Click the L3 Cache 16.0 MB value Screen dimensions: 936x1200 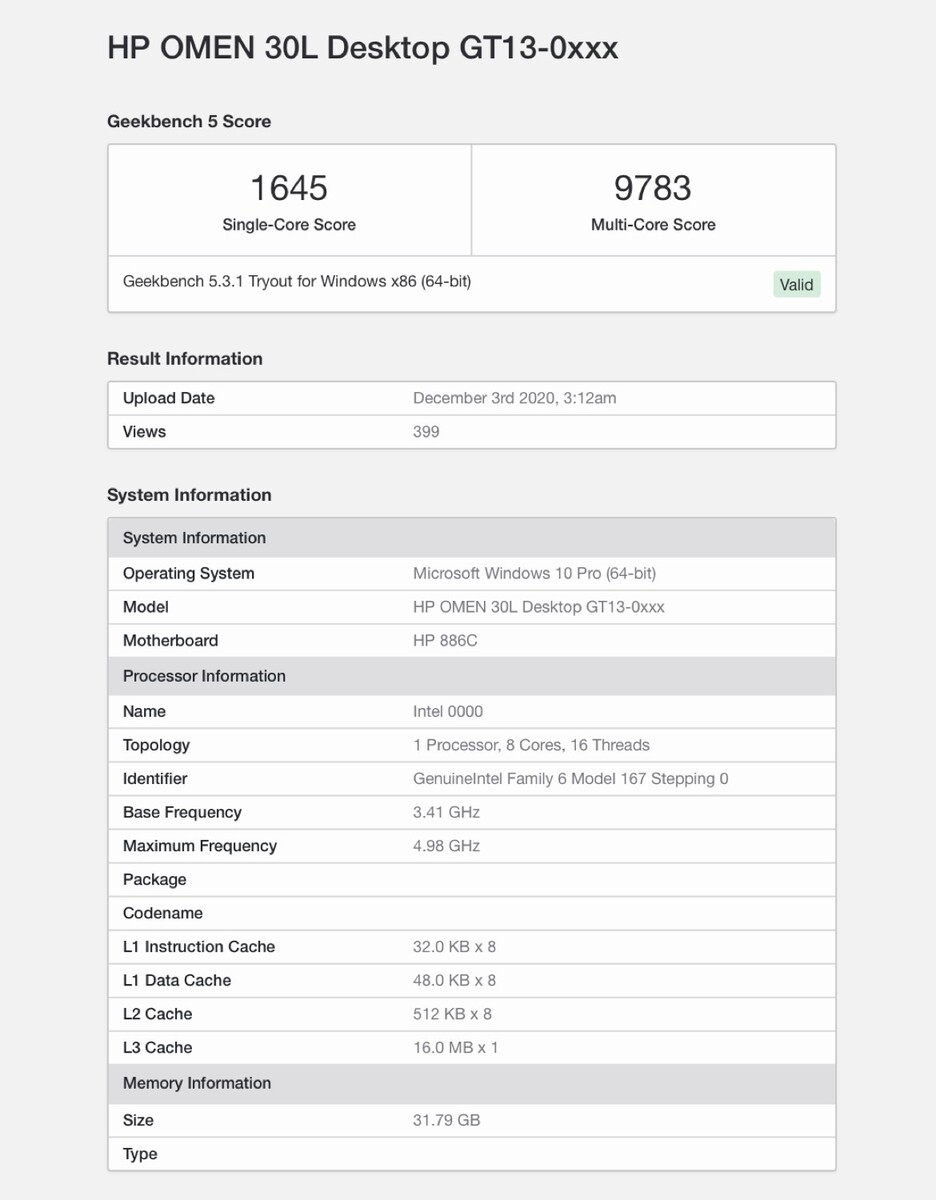click(455, 1047)
